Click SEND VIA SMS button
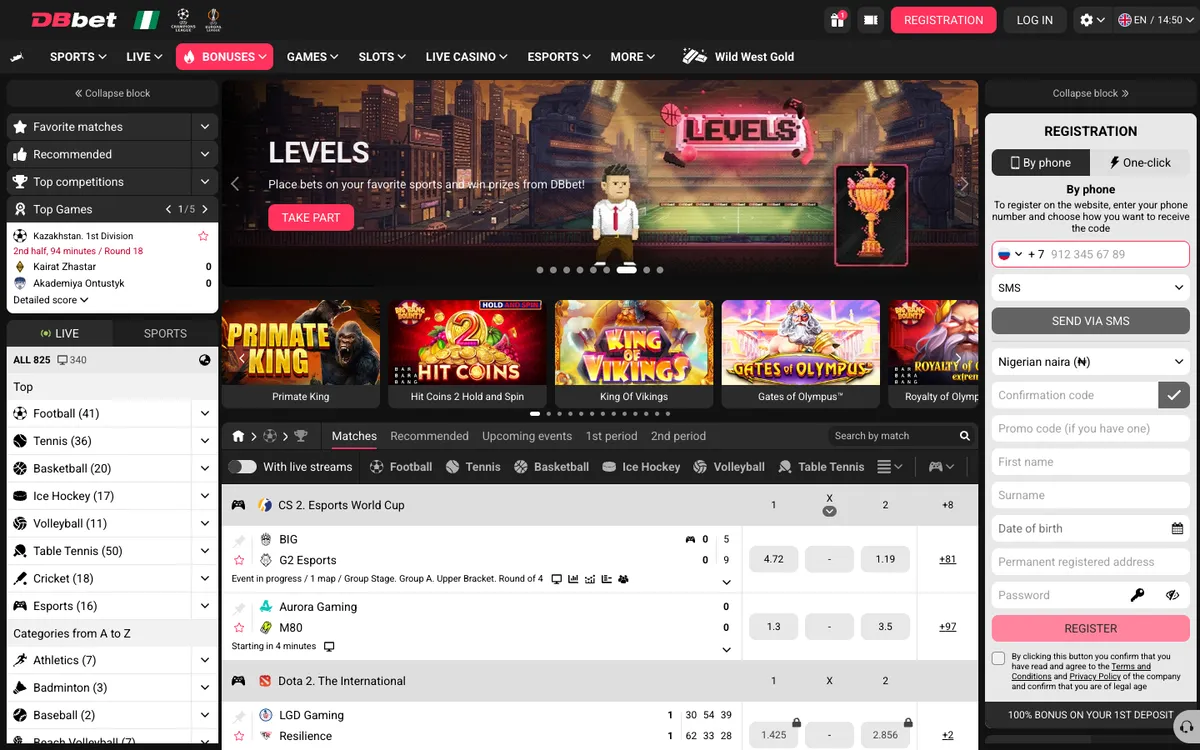The width and height of the screenshot is (1200, 750). pos(1090,321)
